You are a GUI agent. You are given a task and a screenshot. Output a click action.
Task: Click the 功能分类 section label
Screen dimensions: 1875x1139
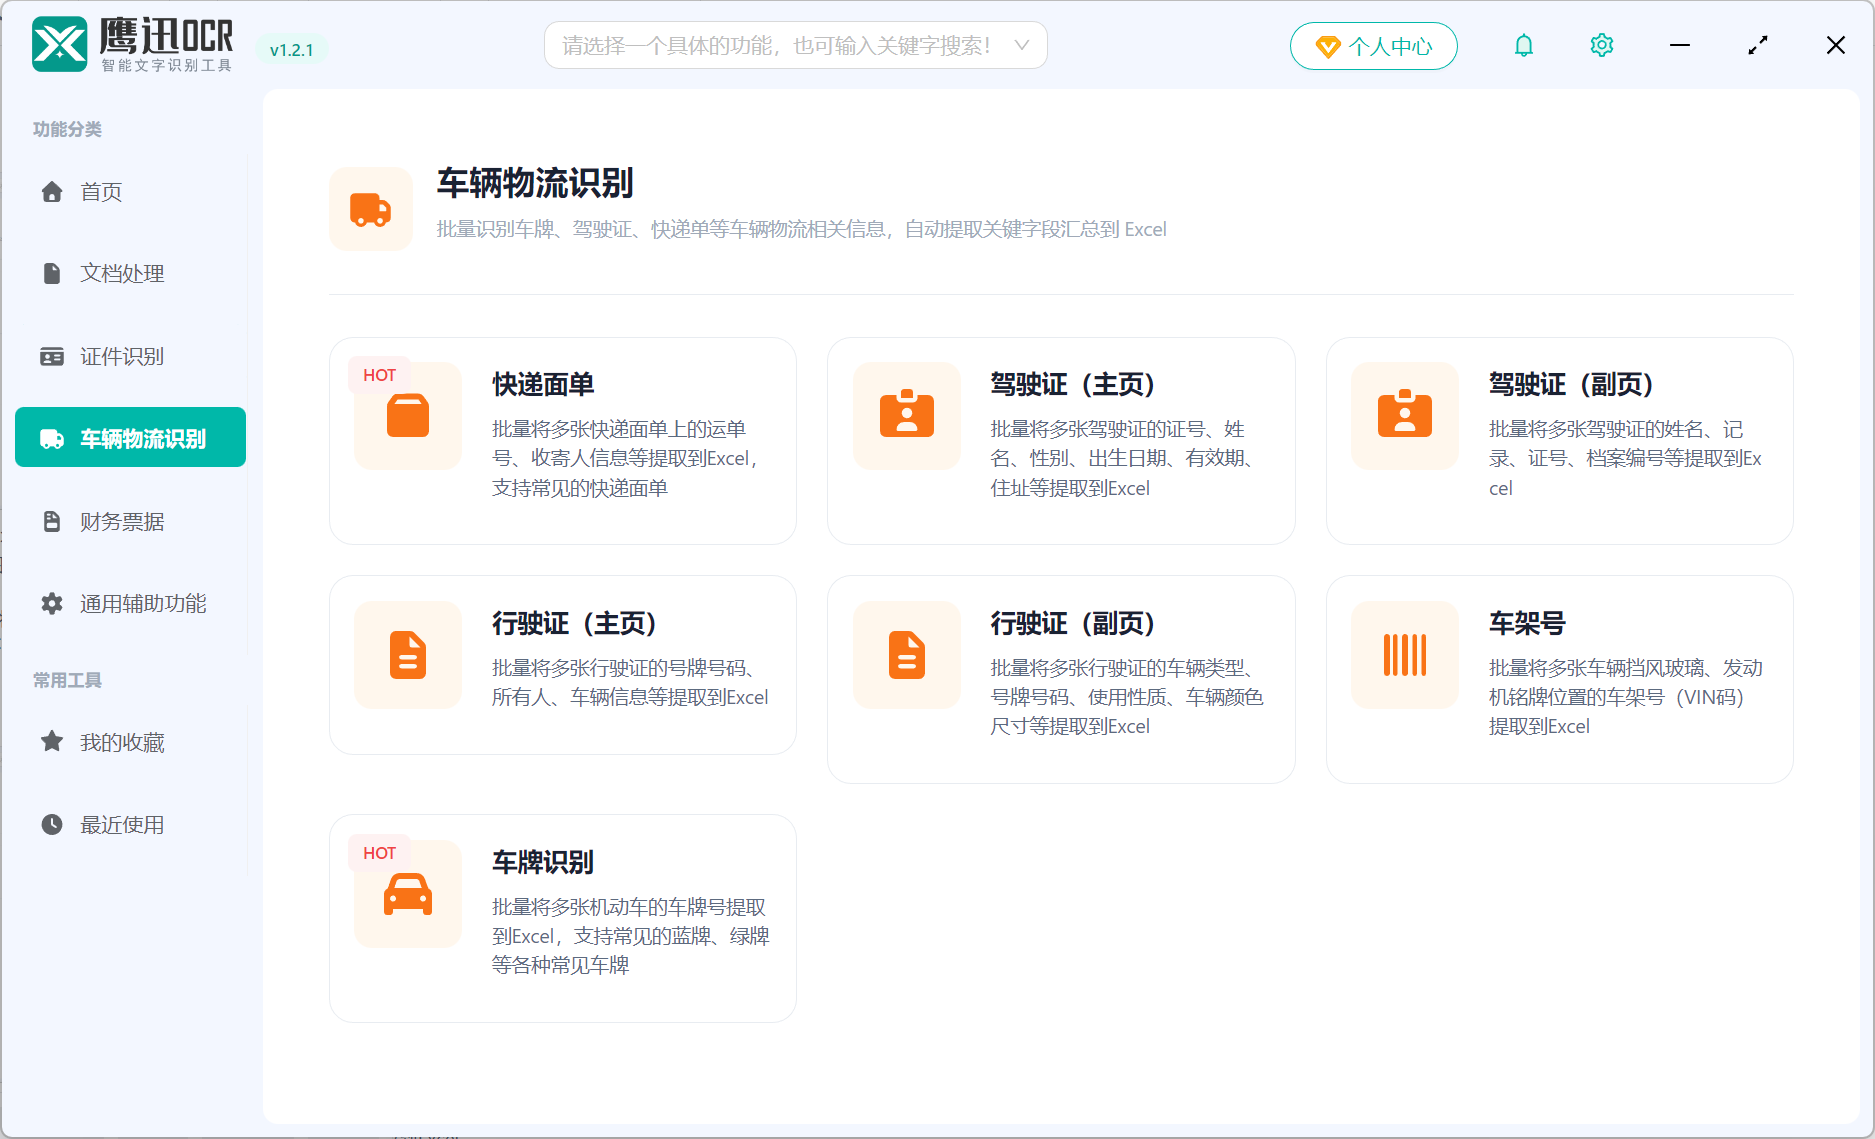(67, 129)
